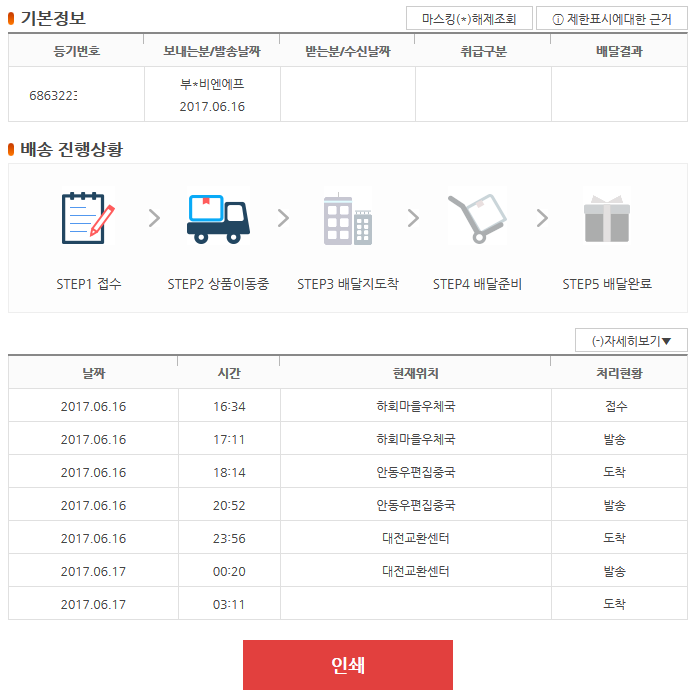Viewport: 696px width, 692px height.
Task: Click the STEP1 접수 notepad icon
Action: 88,217
